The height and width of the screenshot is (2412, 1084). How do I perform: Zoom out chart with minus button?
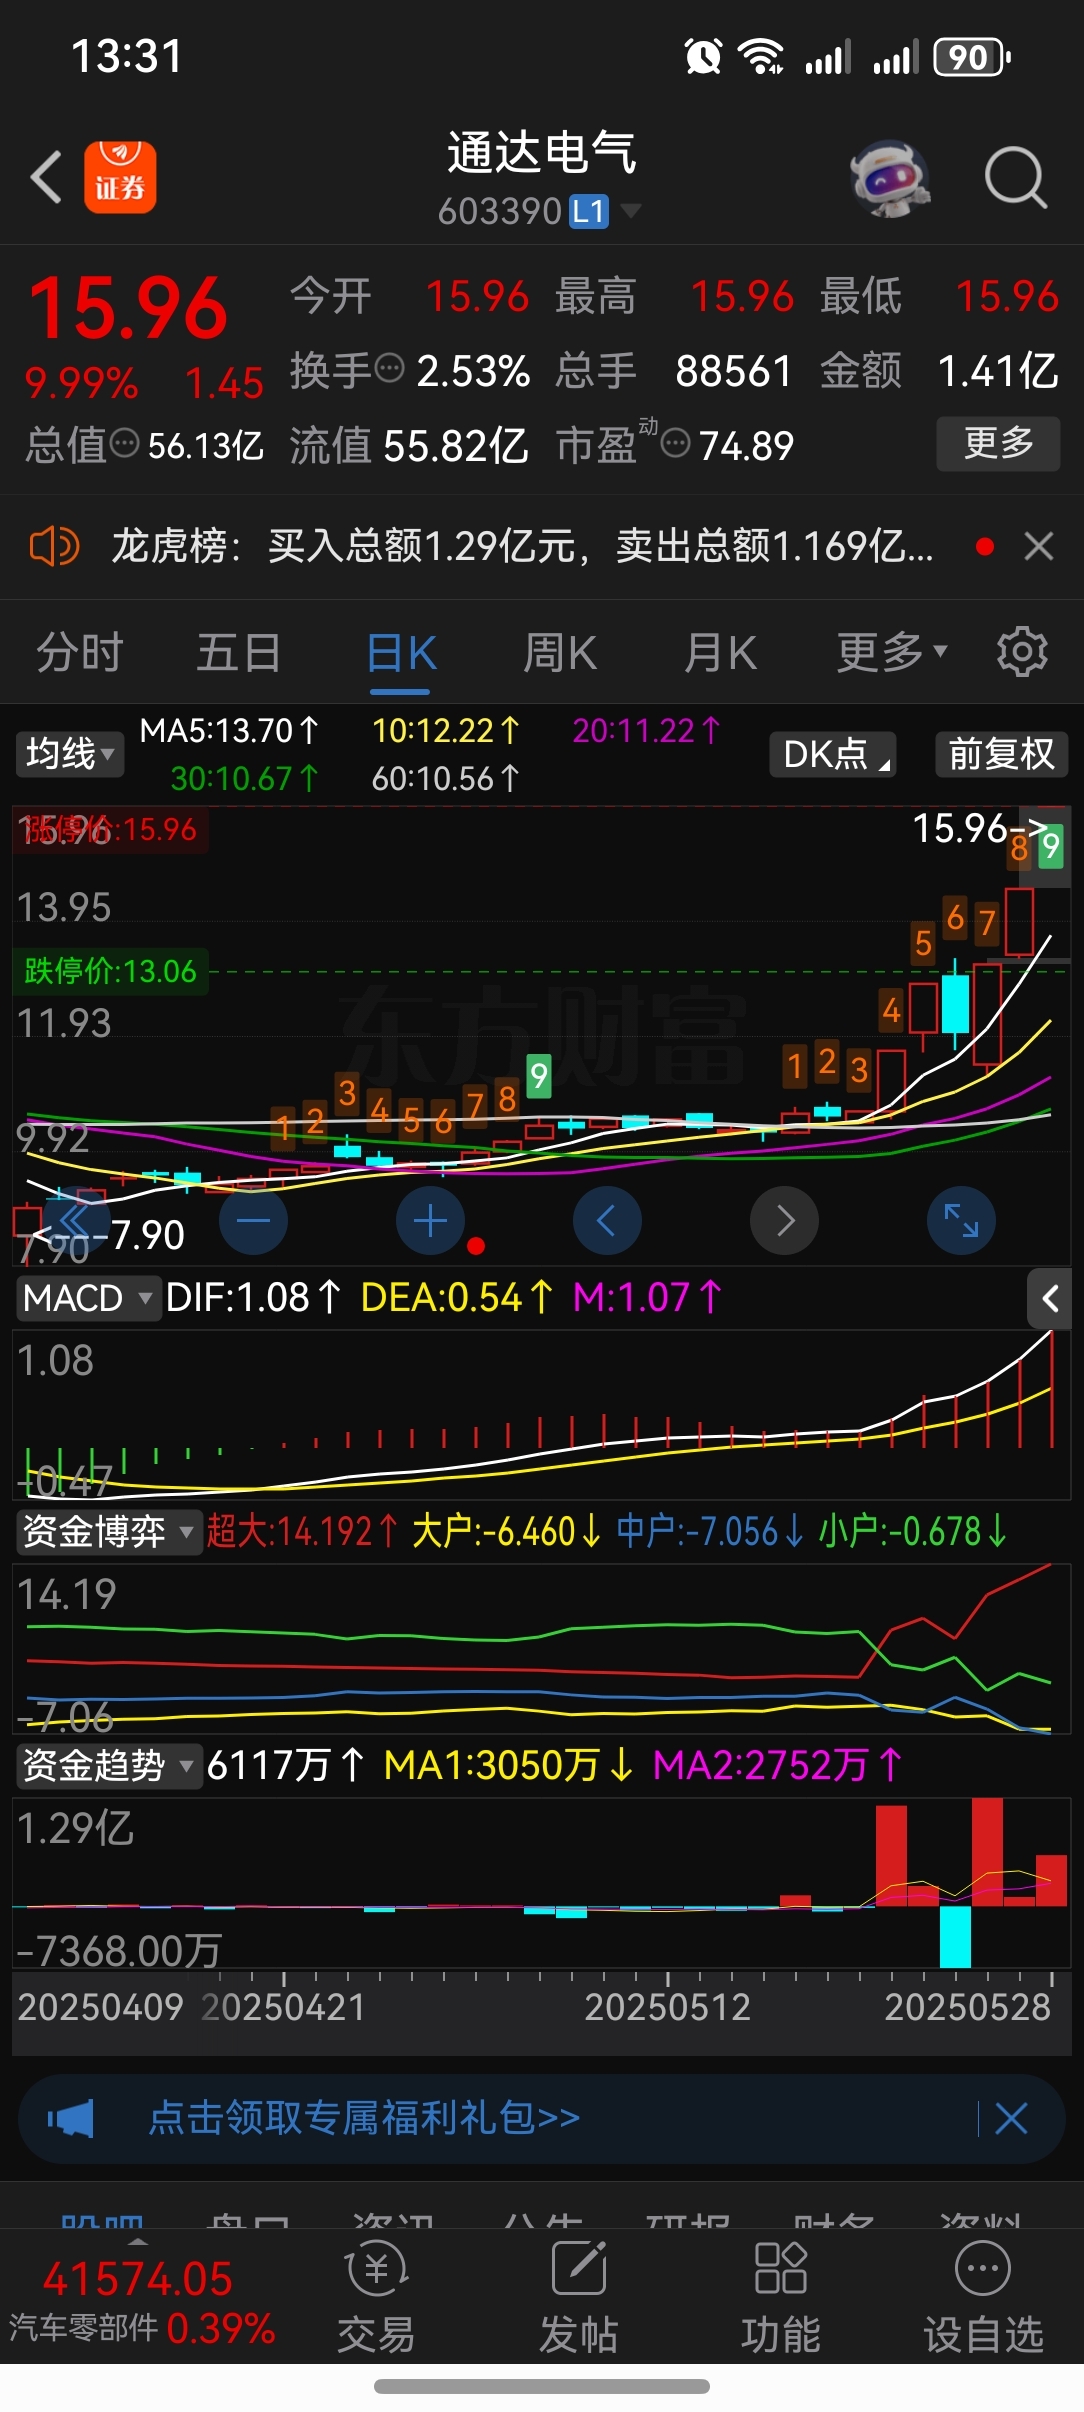[x=253, y=1221]
